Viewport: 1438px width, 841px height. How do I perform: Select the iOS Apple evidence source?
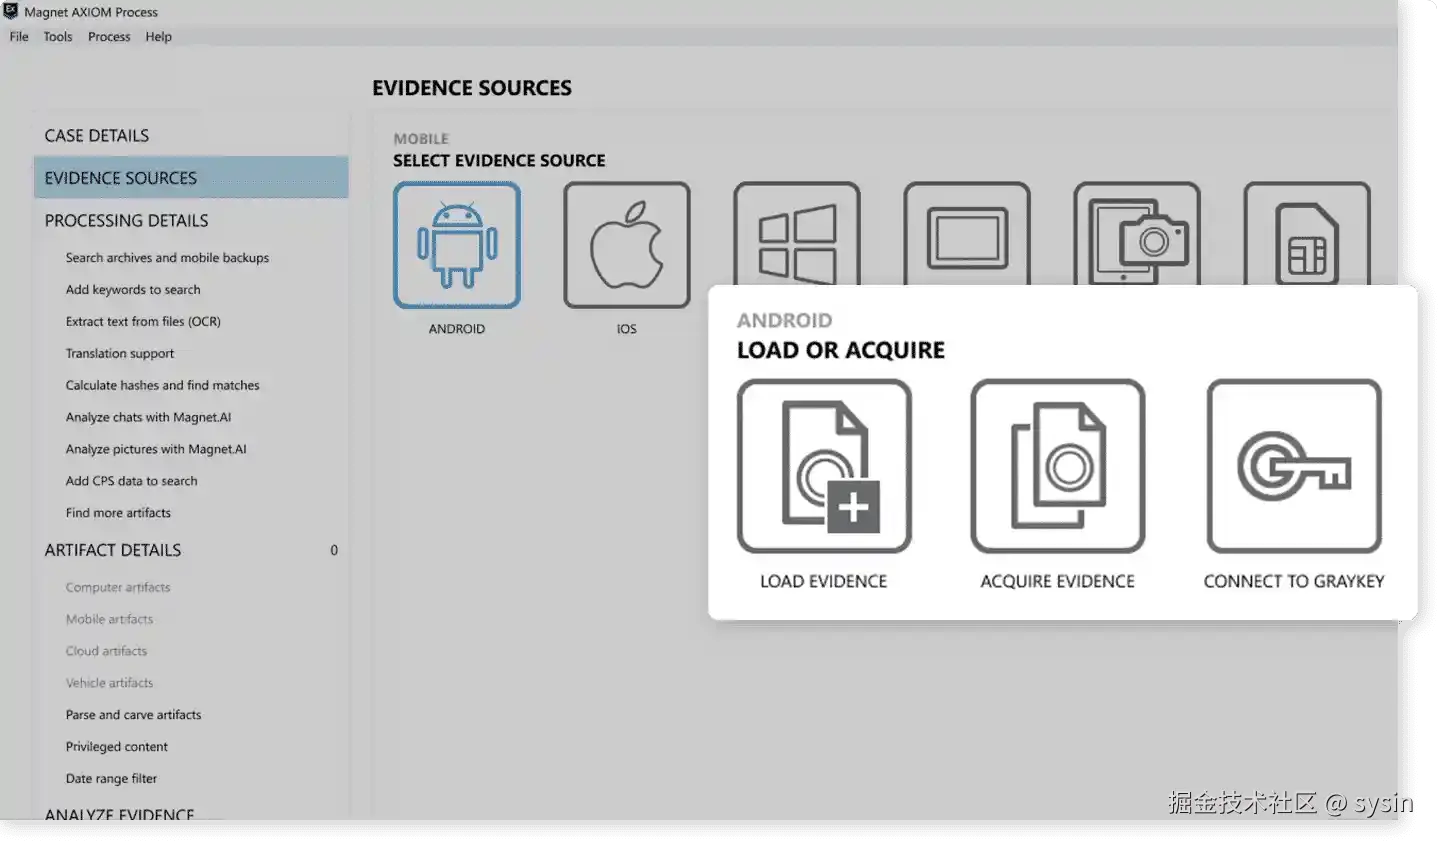[627, 245]
